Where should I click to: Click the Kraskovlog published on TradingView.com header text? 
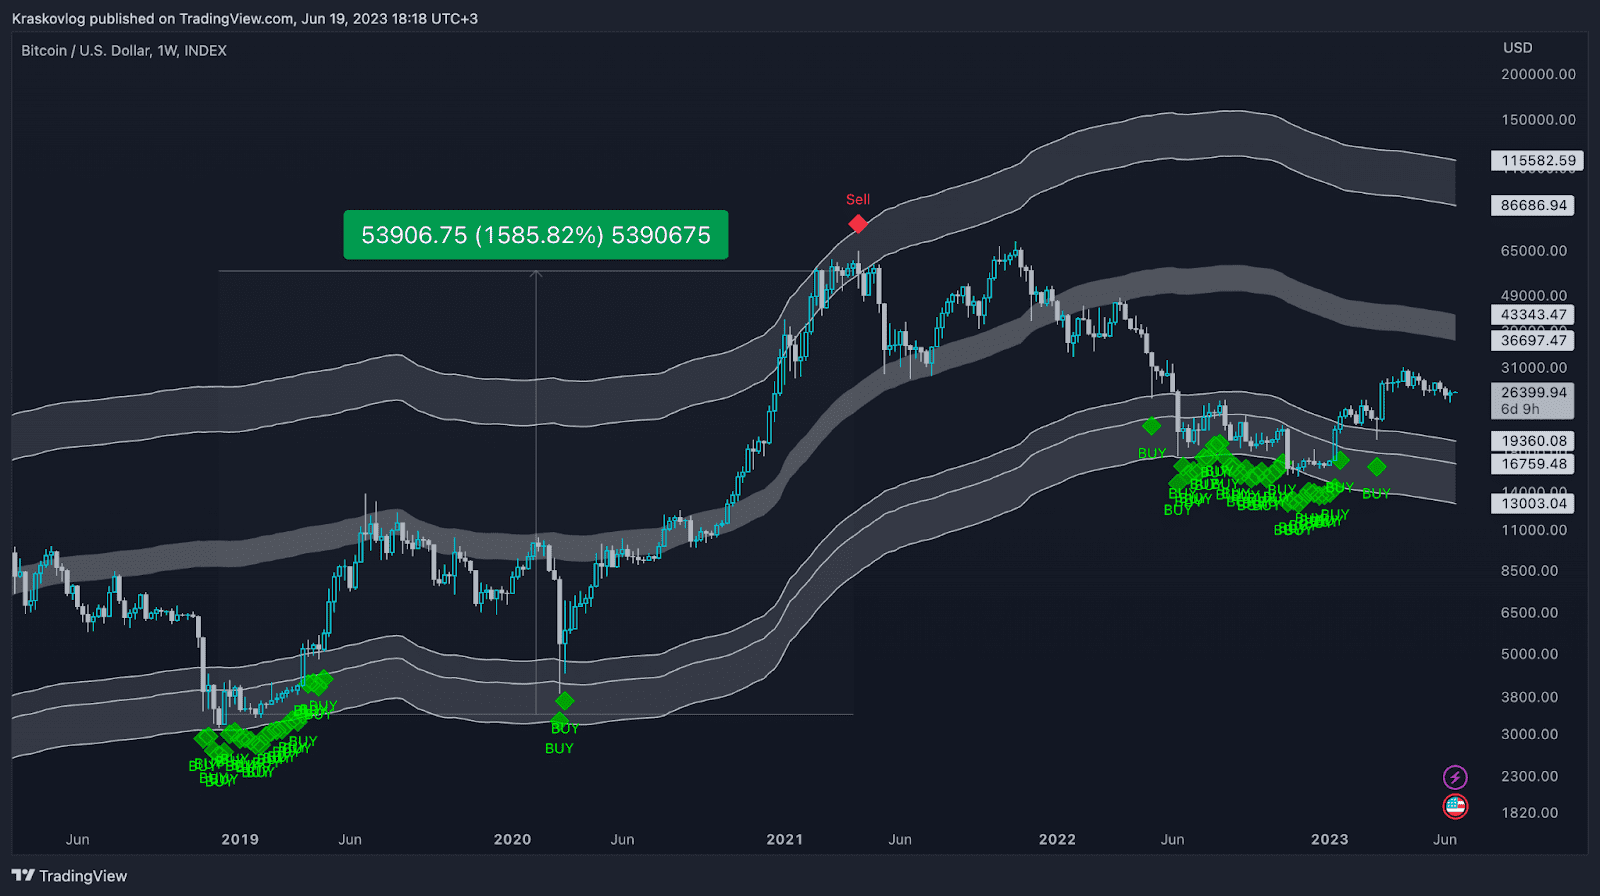(245, 18)
